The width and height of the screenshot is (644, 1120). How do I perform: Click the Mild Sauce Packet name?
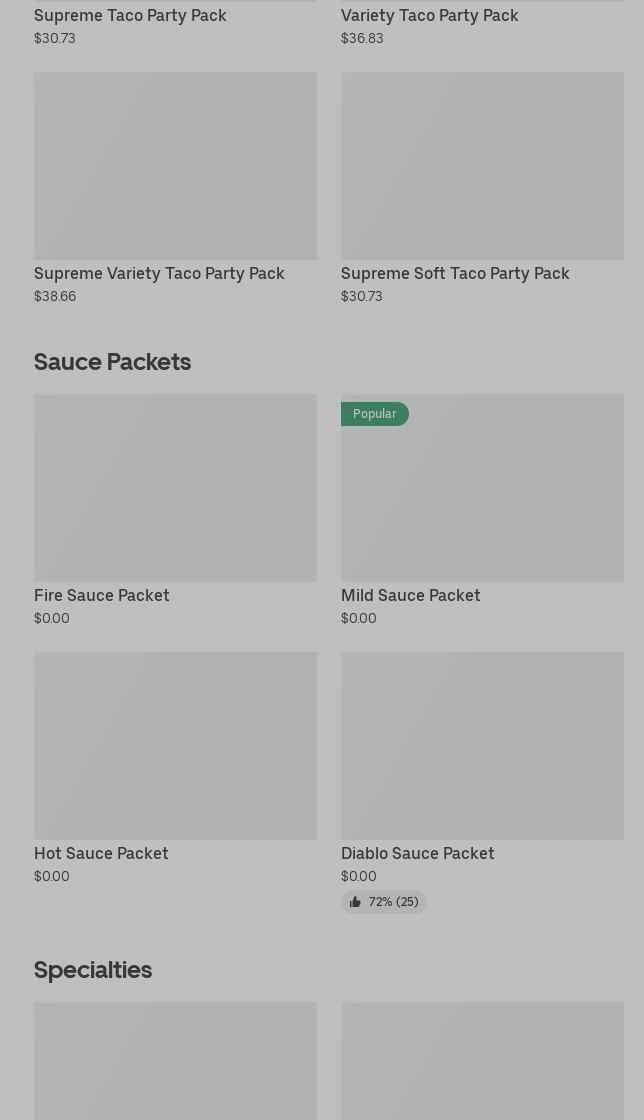410,595
